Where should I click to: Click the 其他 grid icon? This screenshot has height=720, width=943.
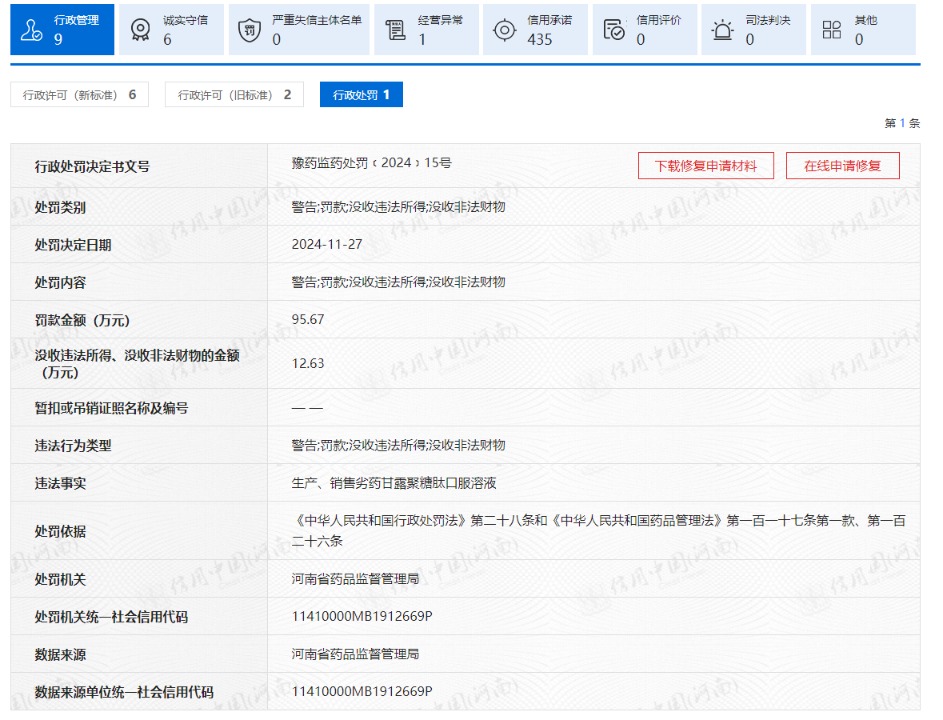832,30
